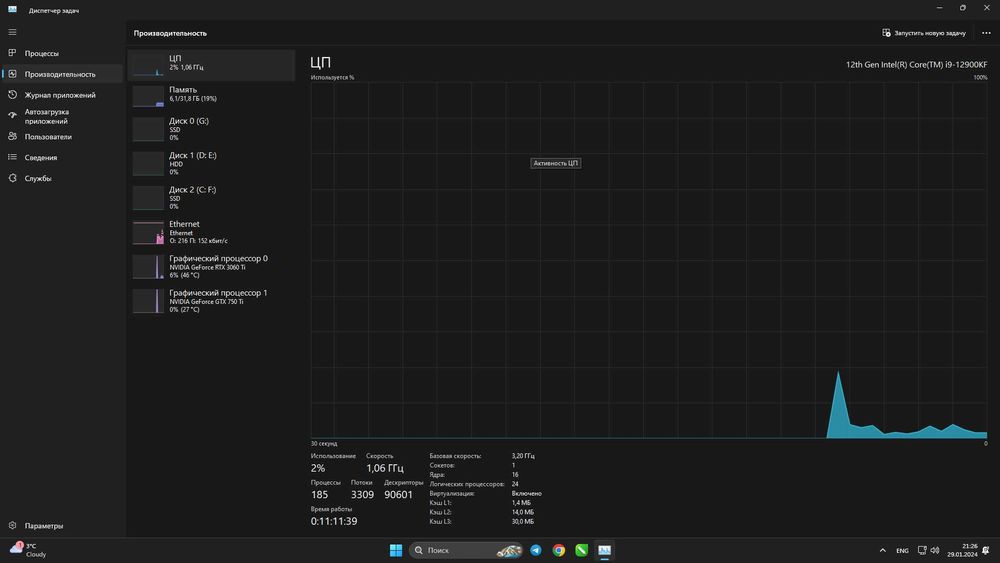Viewport: 1000px width, 563px height.
Task: Click the Виртуализация Включено value
Action: click(x=526, y=494)
